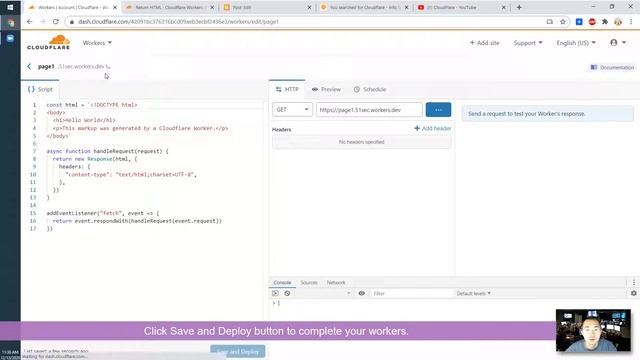
Task: Bookmark this page with the star icon
Action: pos(563,22)
